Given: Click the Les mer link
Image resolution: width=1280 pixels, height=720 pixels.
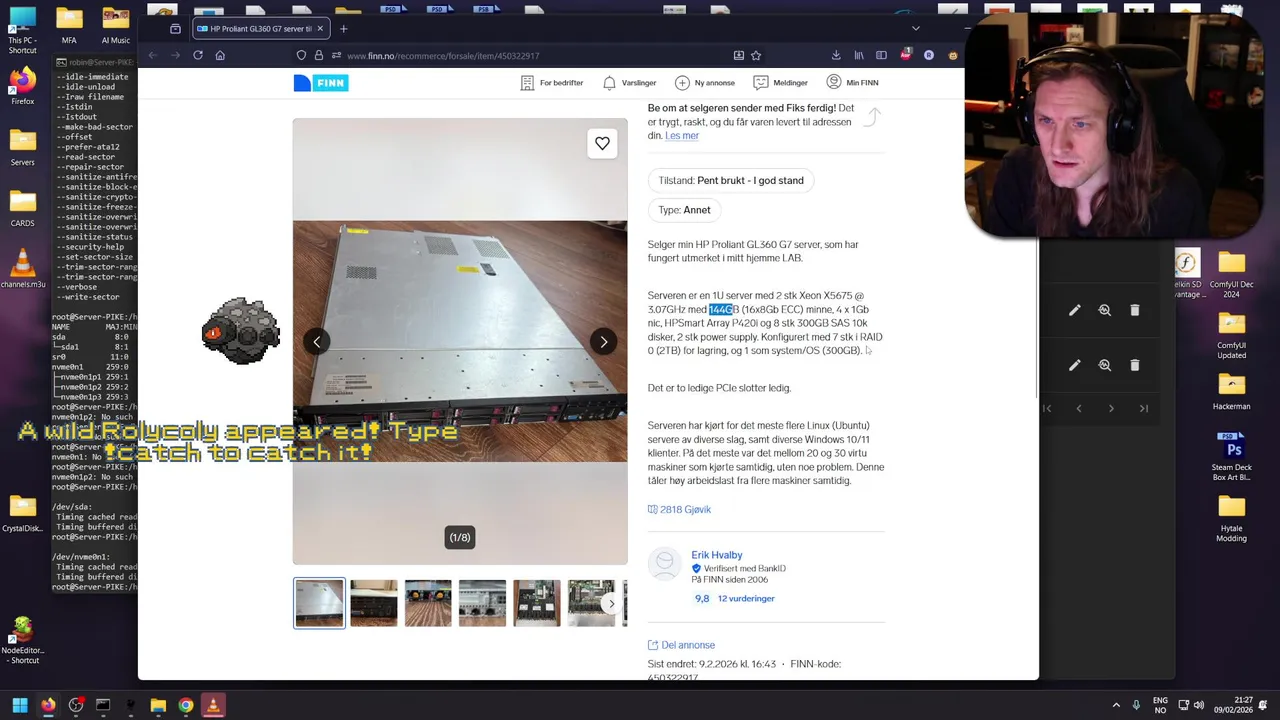Looking at the screenshot, I should pos(682,136).
